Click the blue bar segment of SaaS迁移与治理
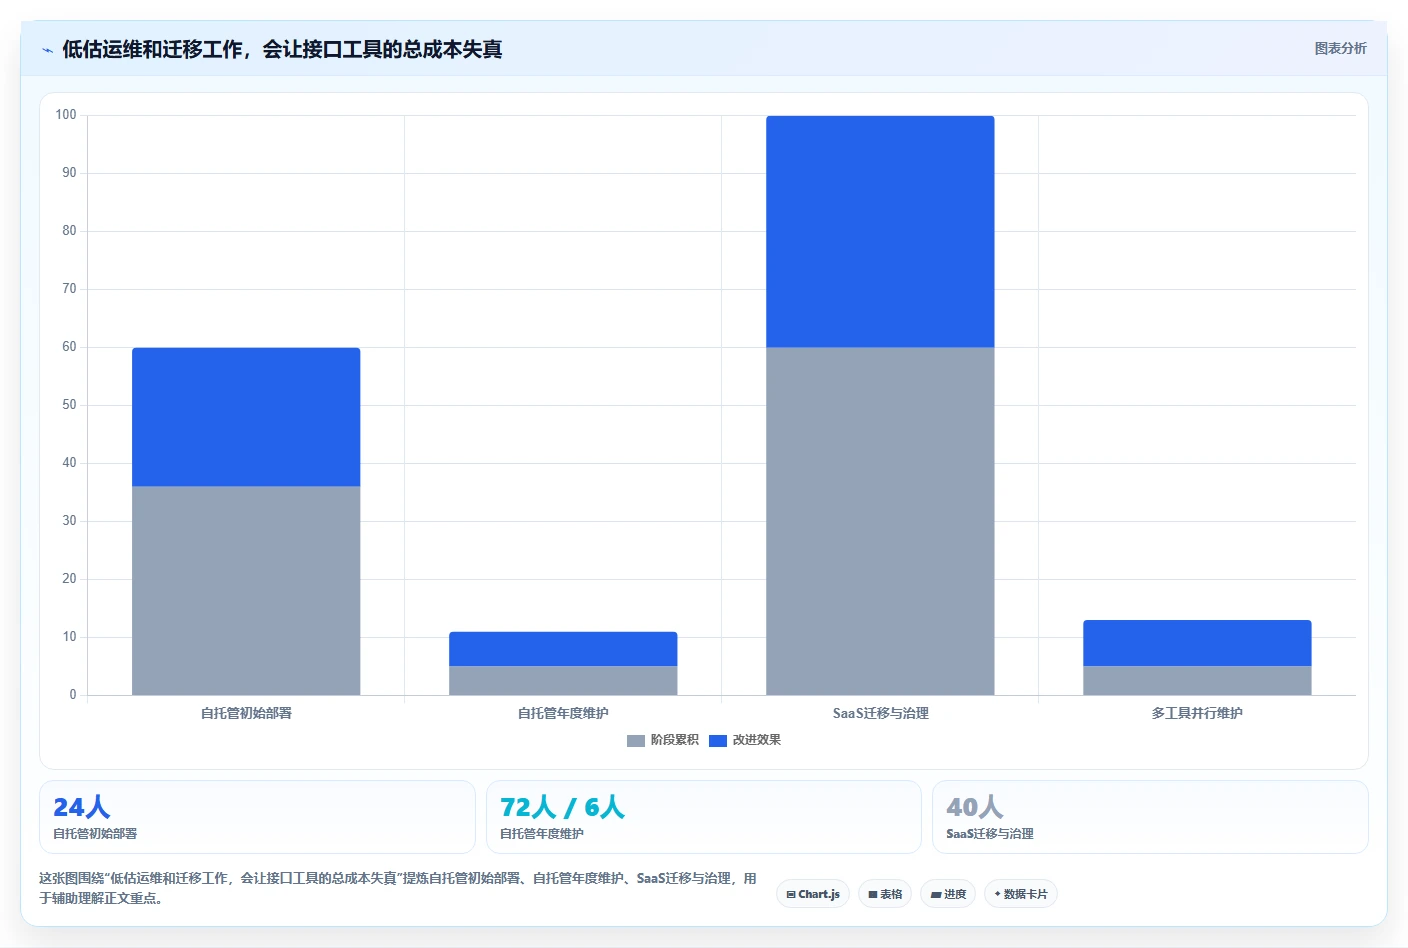The height and width of the screenshot is (948, 1408). pos(880,232)
